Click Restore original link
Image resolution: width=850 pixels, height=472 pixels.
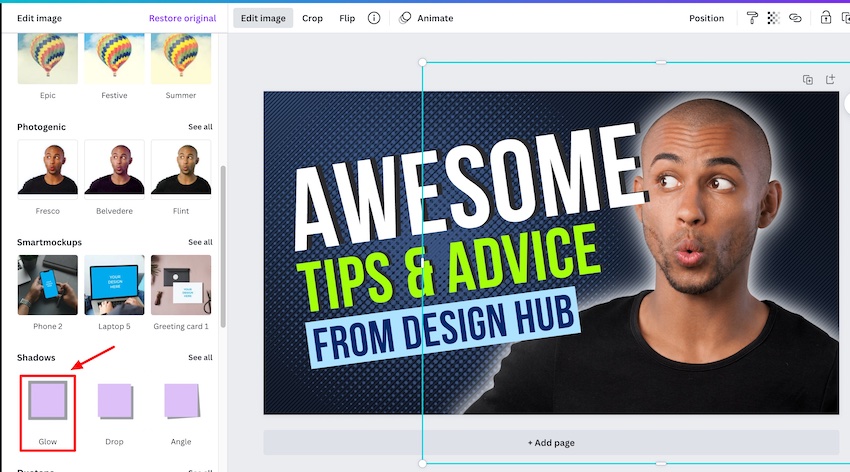click(183, 18)
